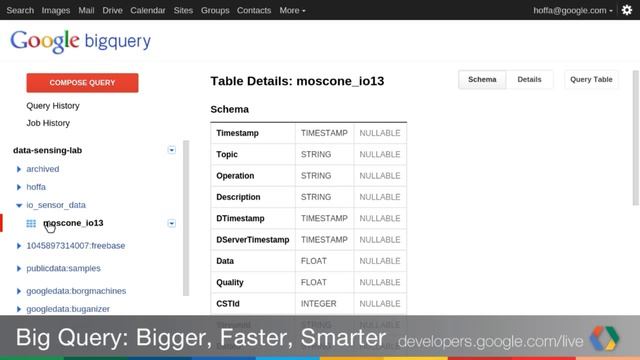
Task: Expand 1045897314007:freebase dataset arrow
Action: [x=19, y=246]
